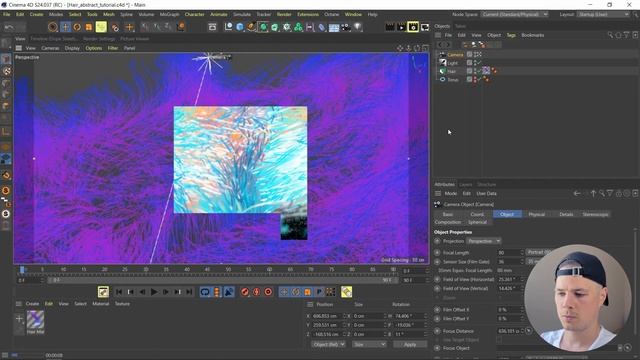Open the Spline Pen tool icon
Viewport: 640px width, 360px height.
251,27
